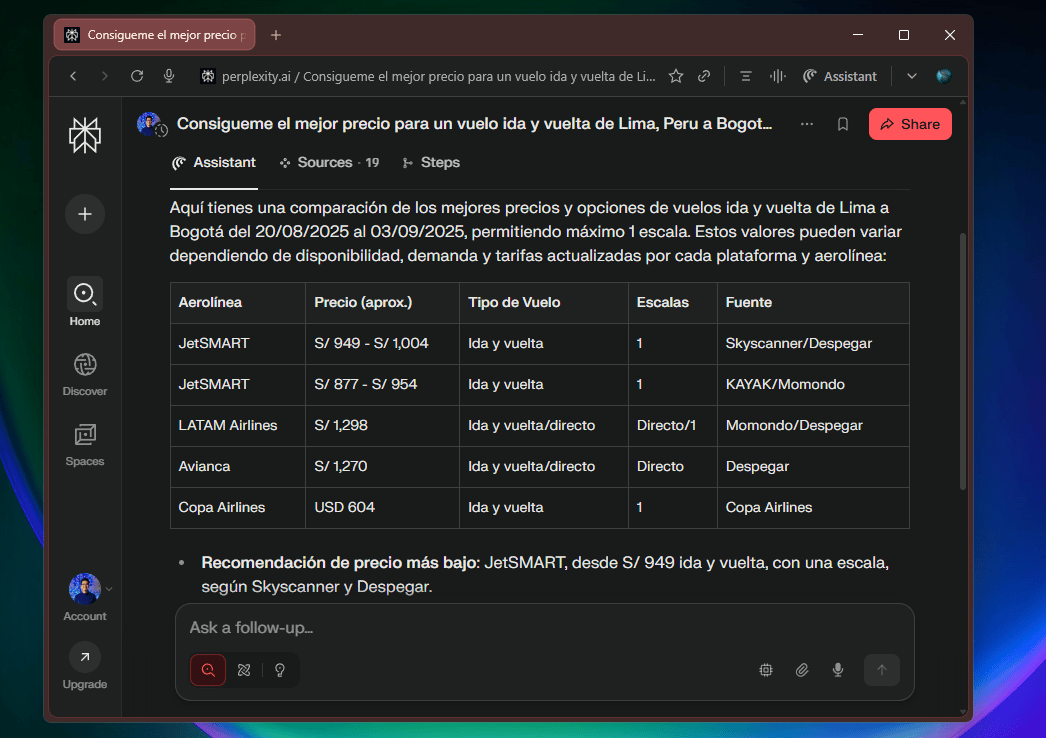The width and height of the screenshot is (1046, 738).
Task: Submit follow-up with the up arrow button
Action: [882, 670]
